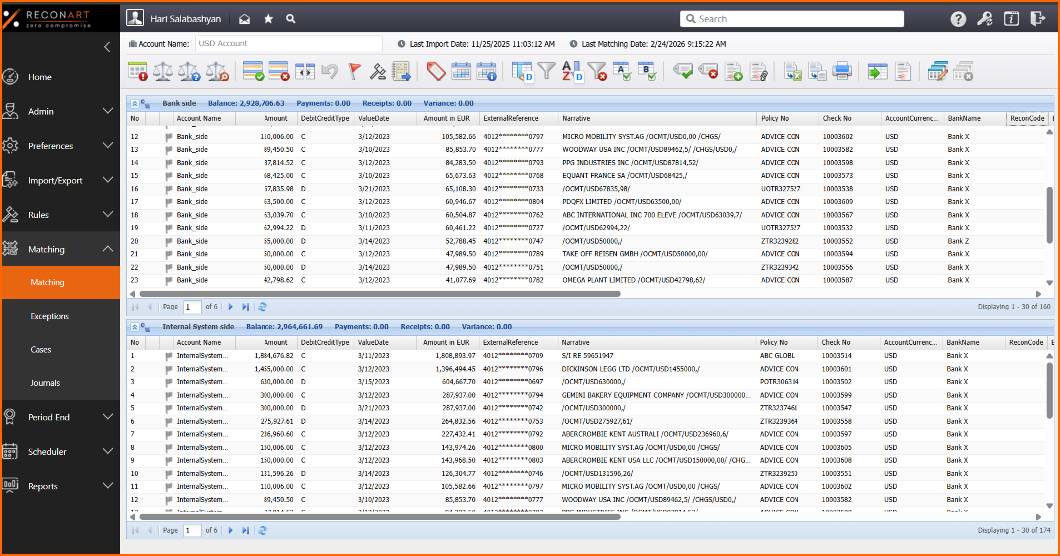This screenshot has height=556, width=1060.
Task: Open the envelope messages icon
Action: tap(245, 19)
